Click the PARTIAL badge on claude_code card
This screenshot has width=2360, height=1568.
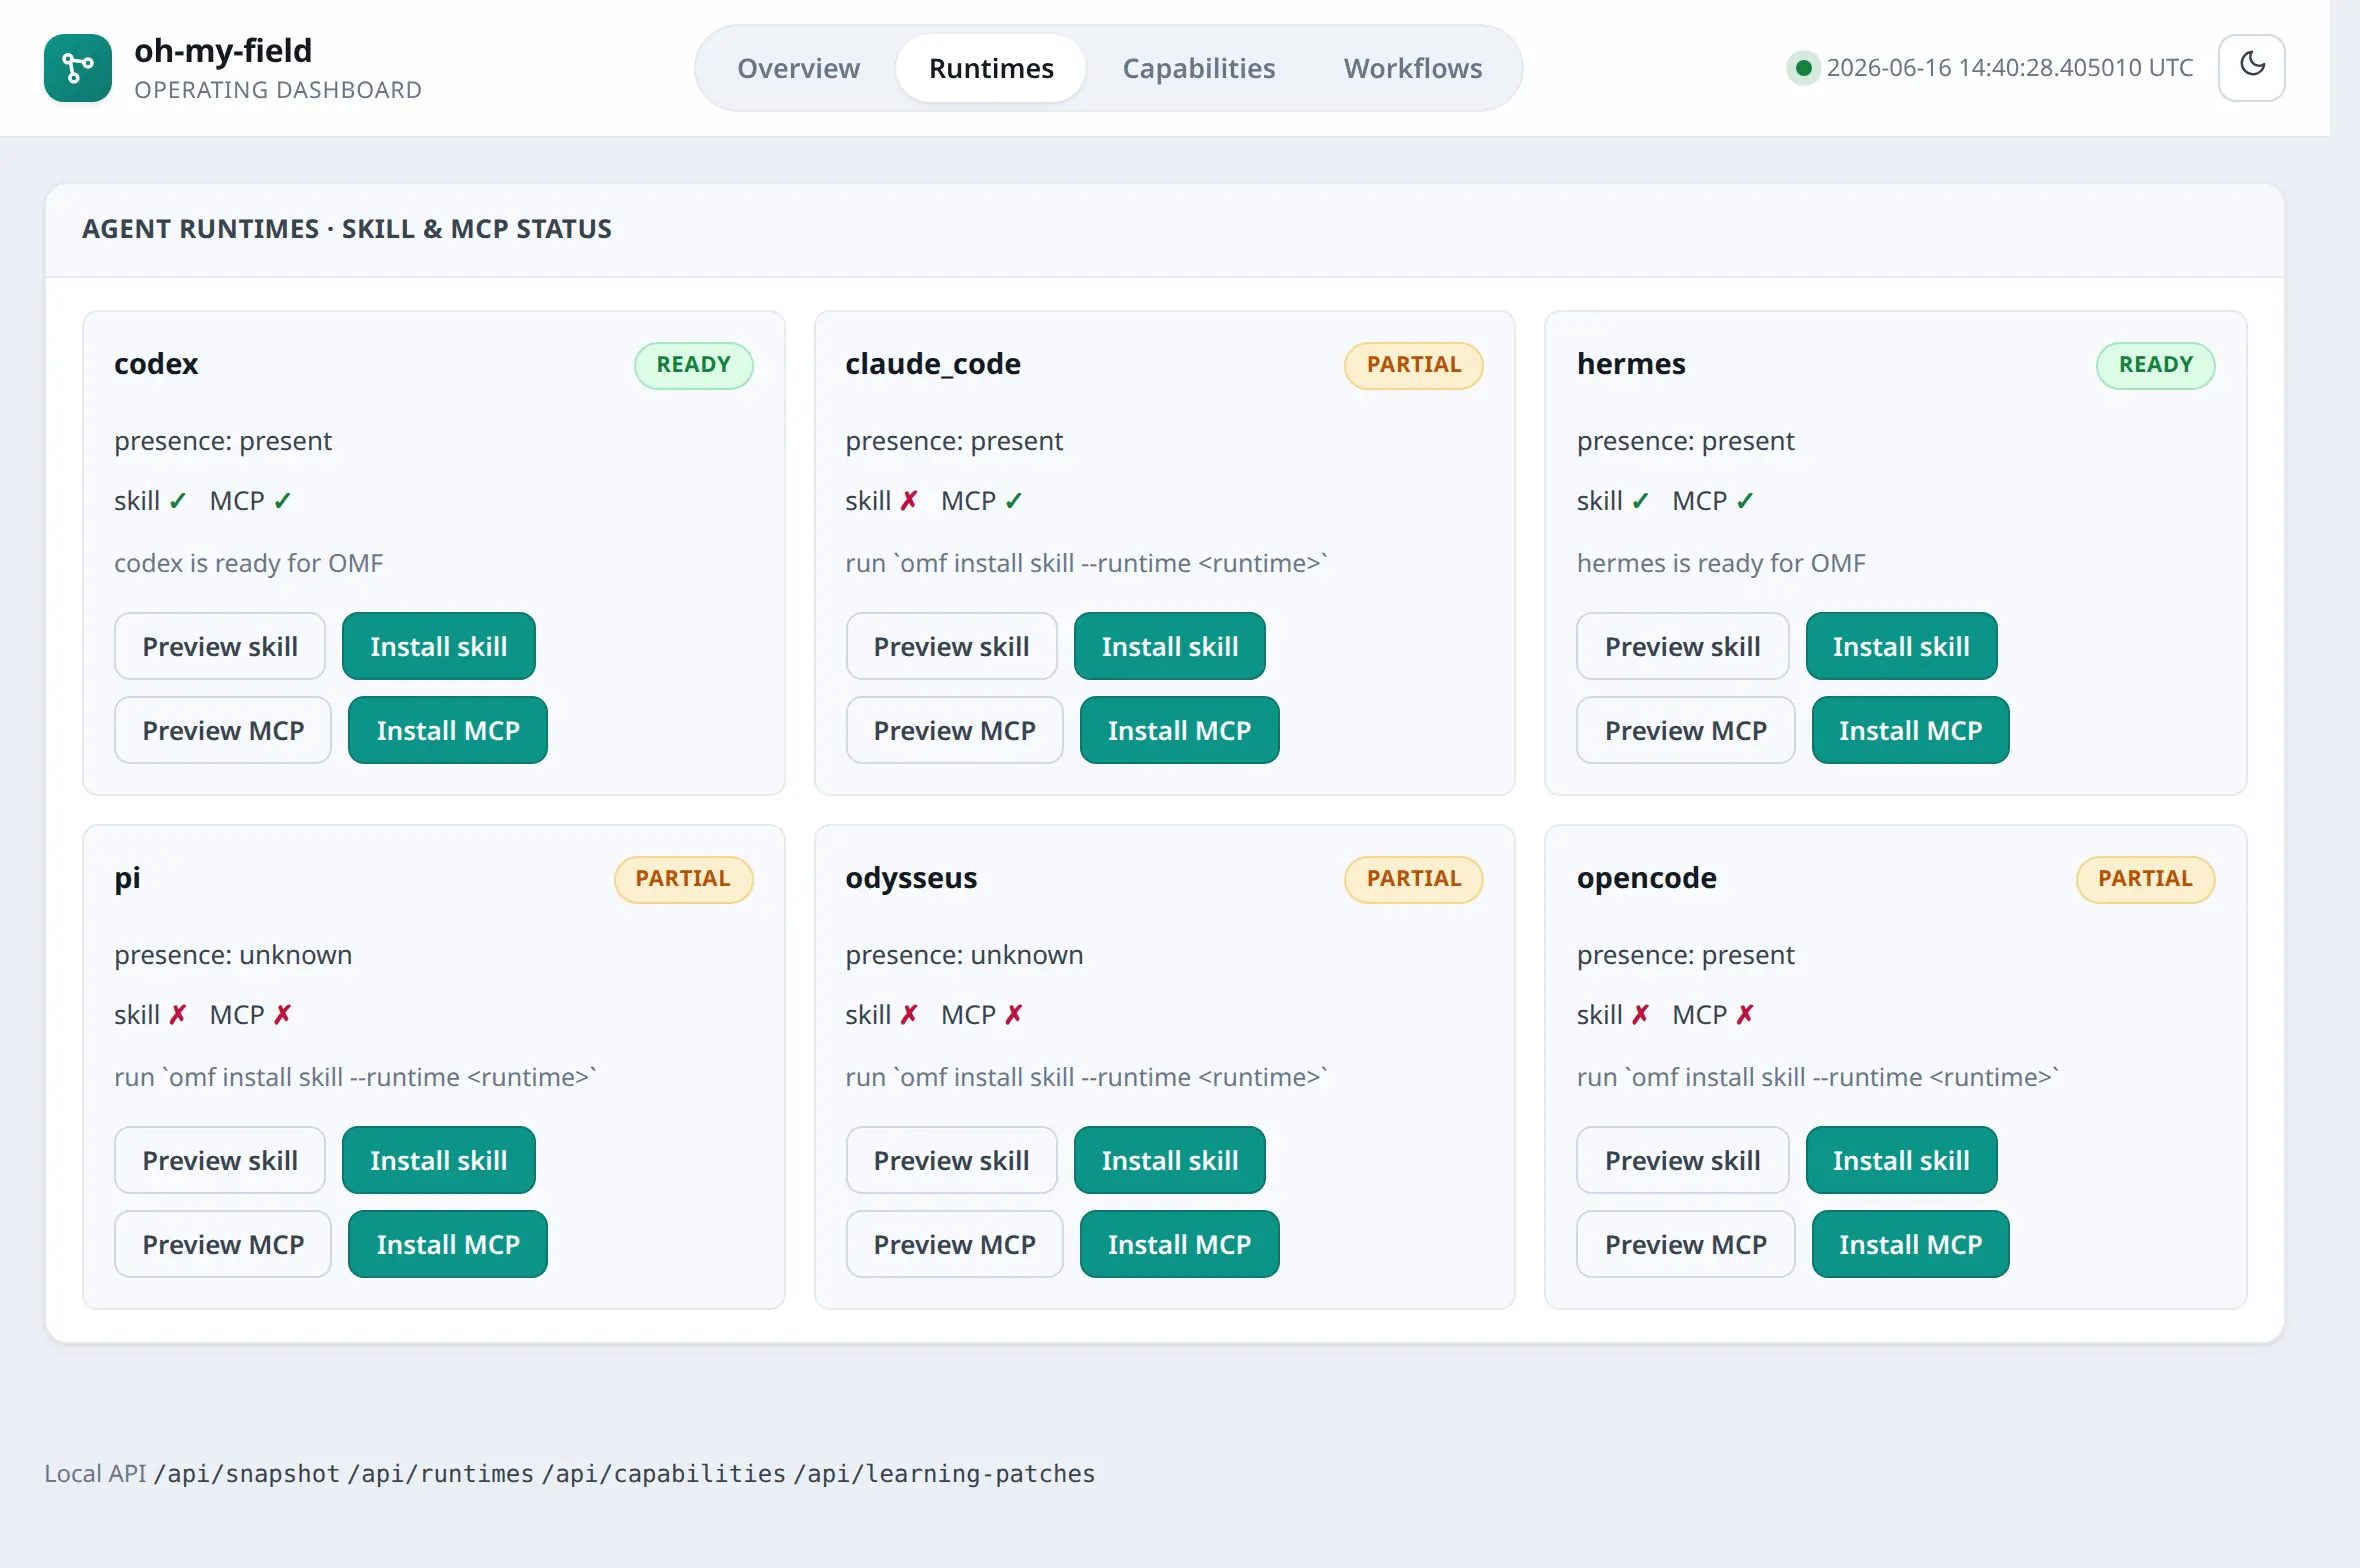[x=1413, y=365]
